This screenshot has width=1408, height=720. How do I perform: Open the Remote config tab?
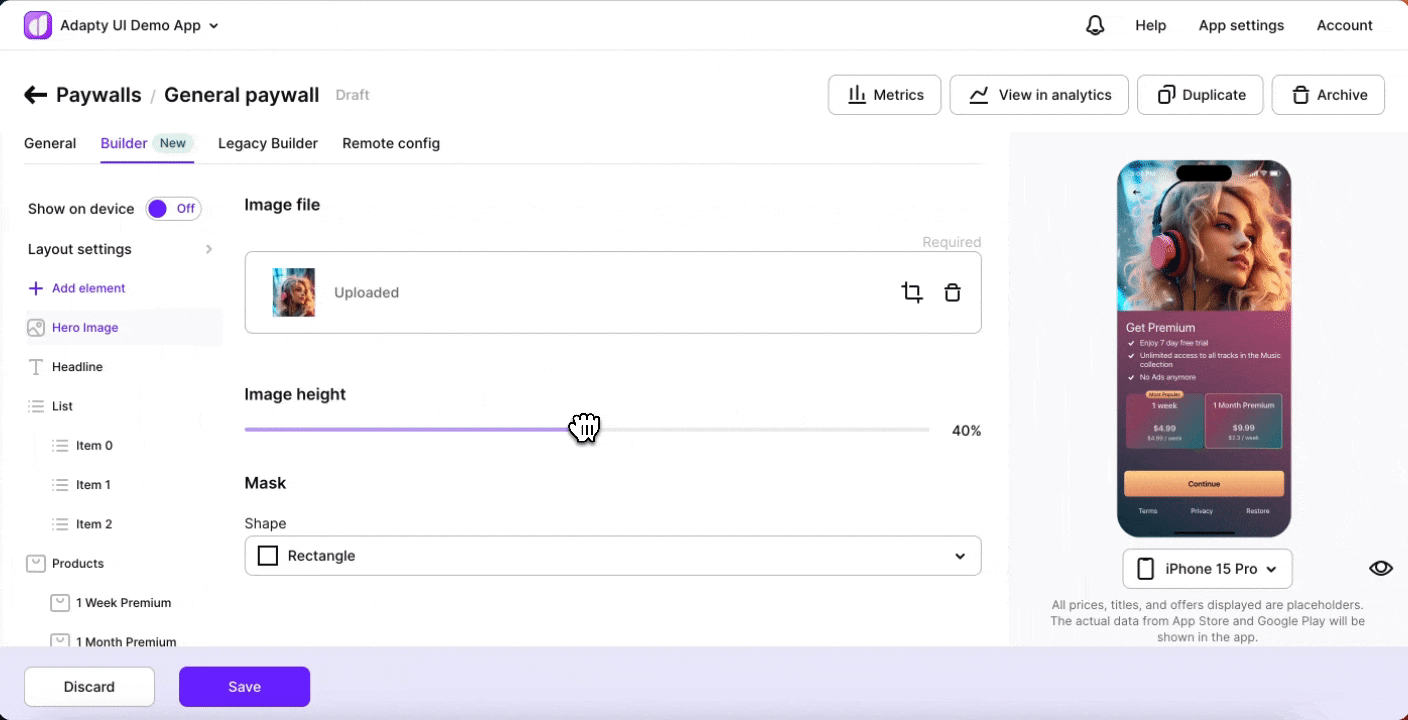click(391, 143)
